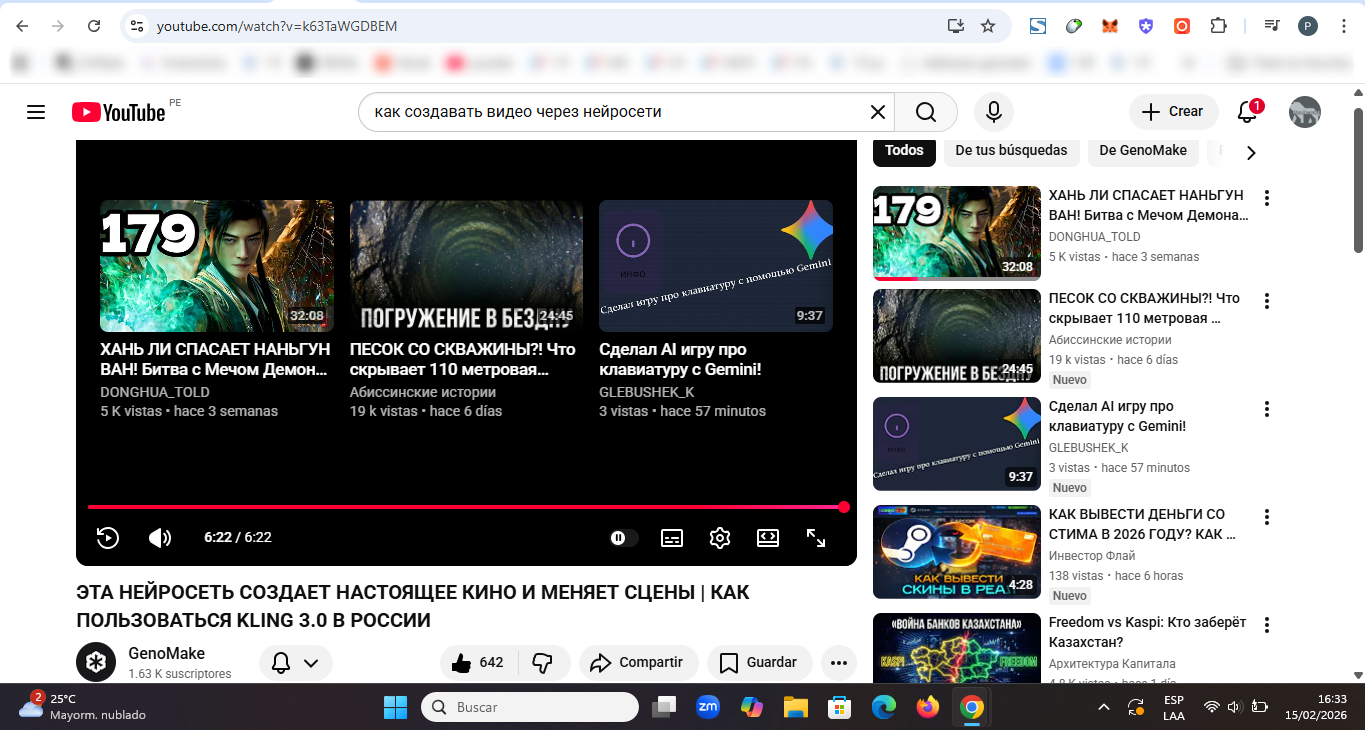Viewport: 1365px width, 730px height.
Task: Open player settings gear
Action: pyautogui.click(x=720, y=538)
